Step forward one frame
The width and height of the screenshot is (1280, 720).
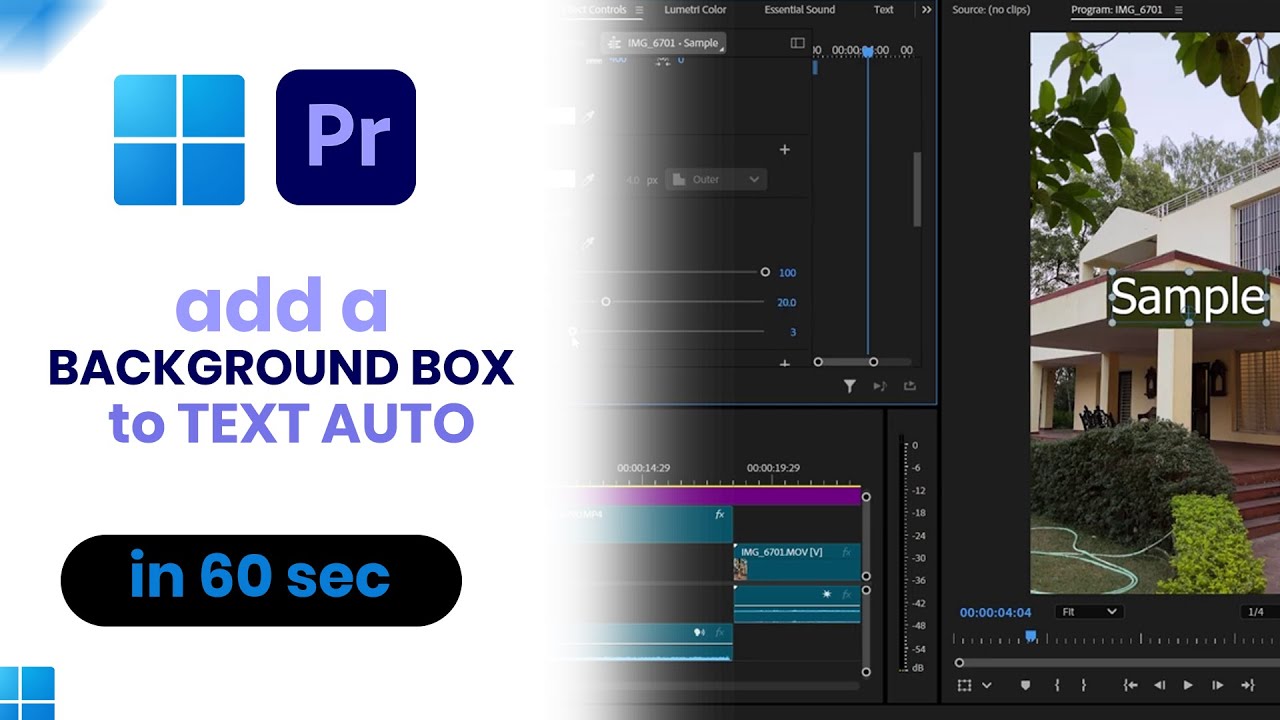point(1217,685)
